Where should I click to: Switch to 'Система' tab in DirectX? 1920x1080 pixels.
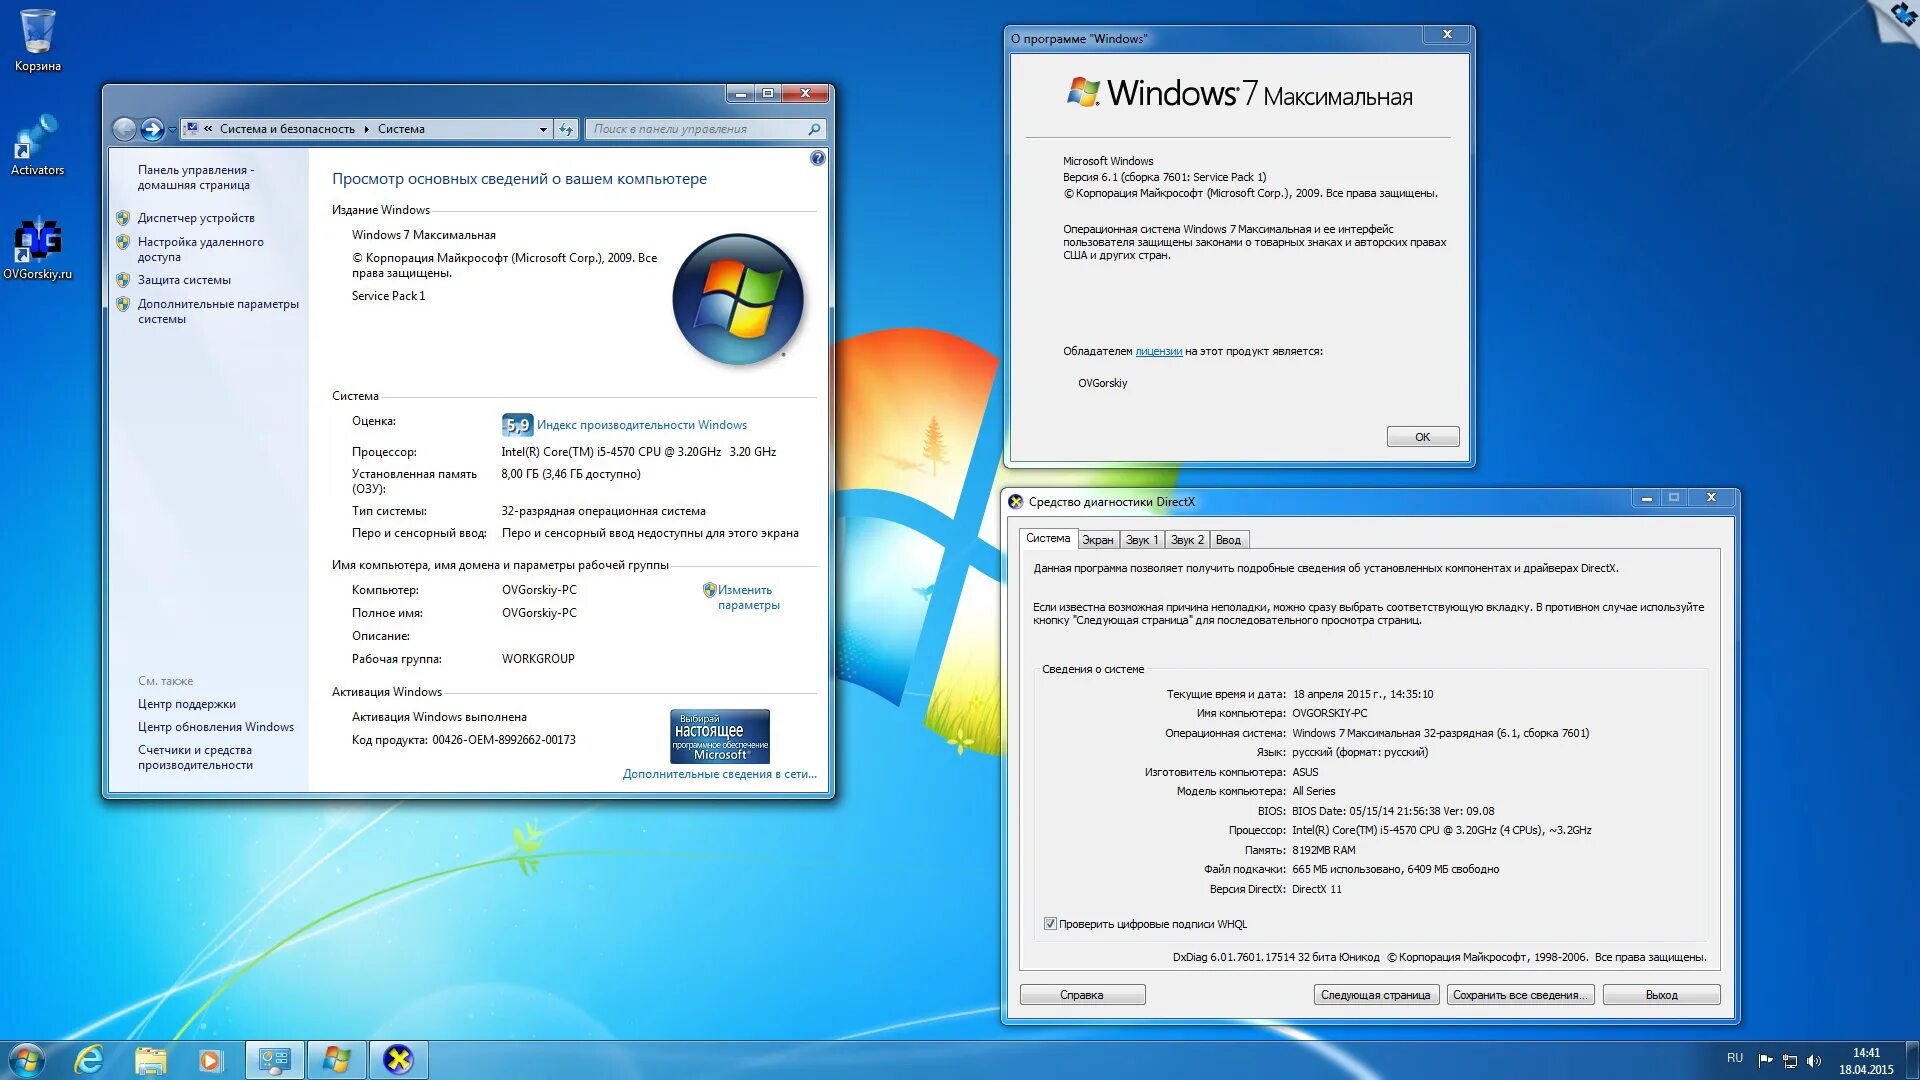[1047, 538]
